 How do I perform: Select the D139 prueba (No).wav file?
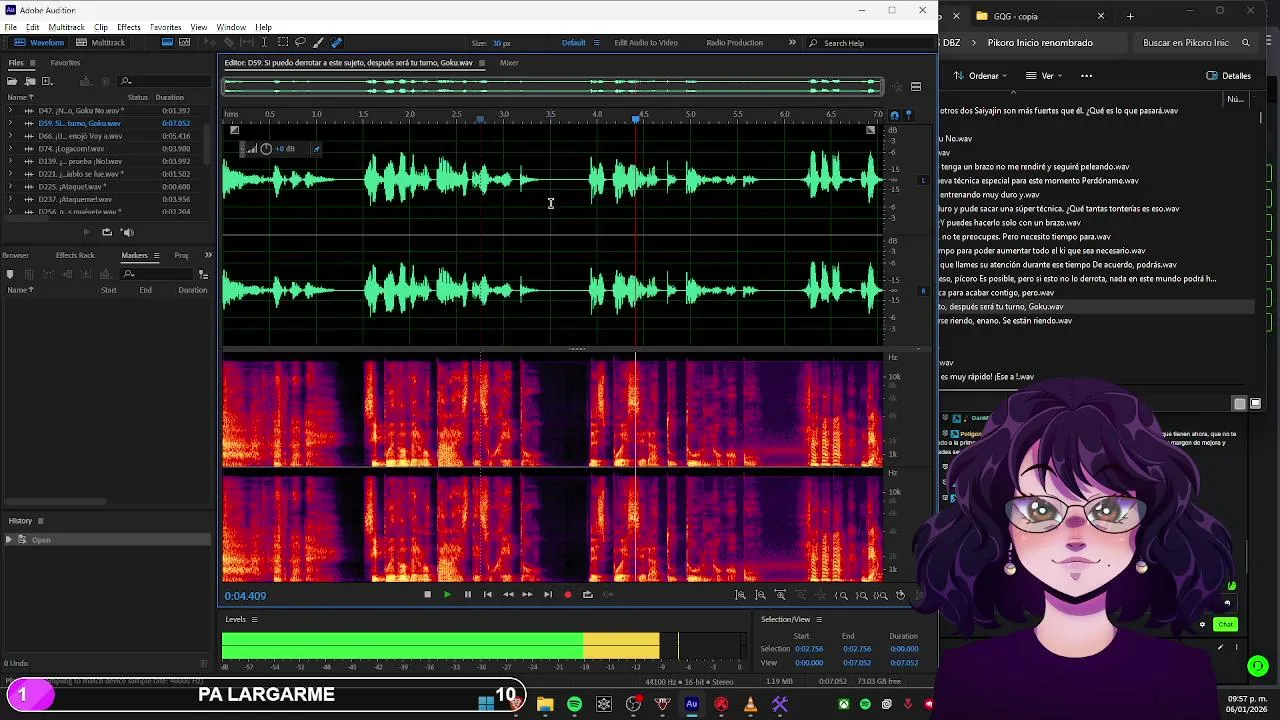coord(80,161)
